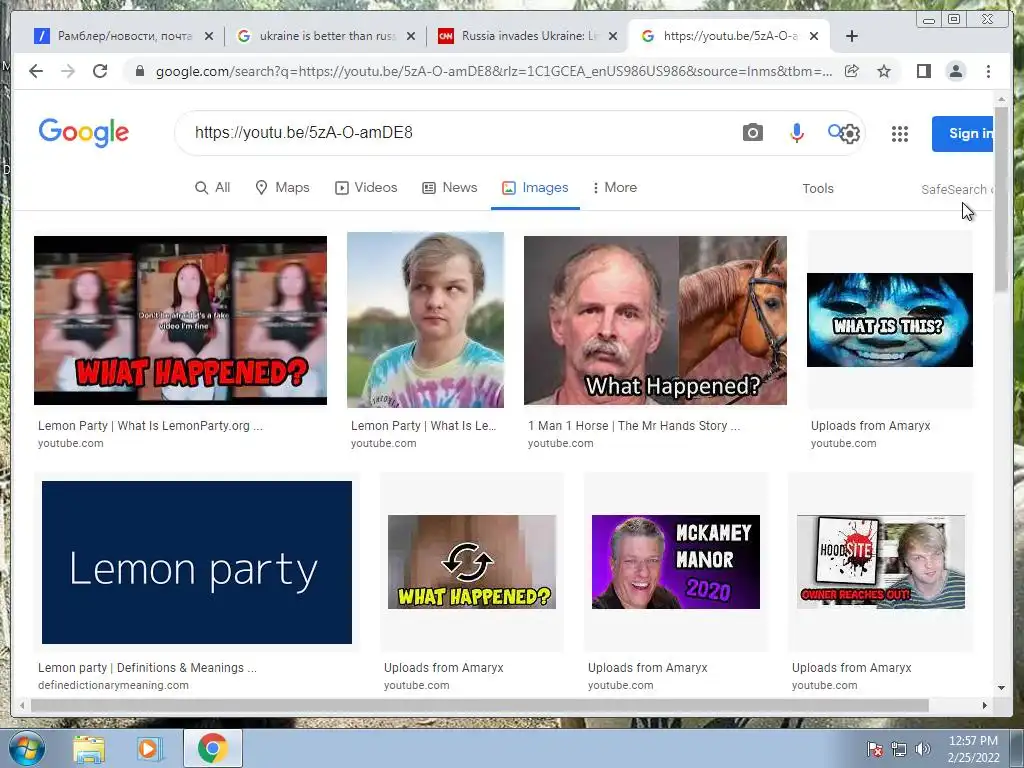
Task: Click the browser forward arrow
Action: point(68,71)
